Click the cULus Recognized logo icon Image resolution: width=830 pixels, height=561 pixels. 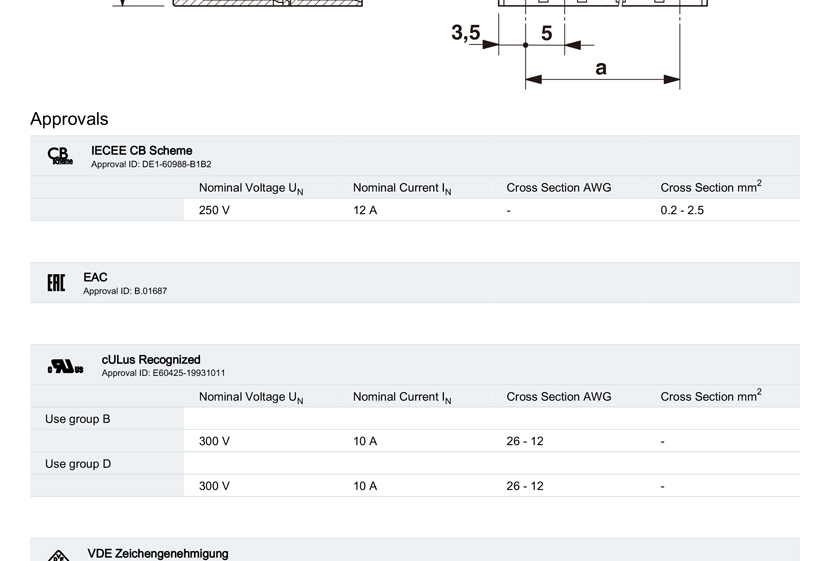click(x=66, y=366)
